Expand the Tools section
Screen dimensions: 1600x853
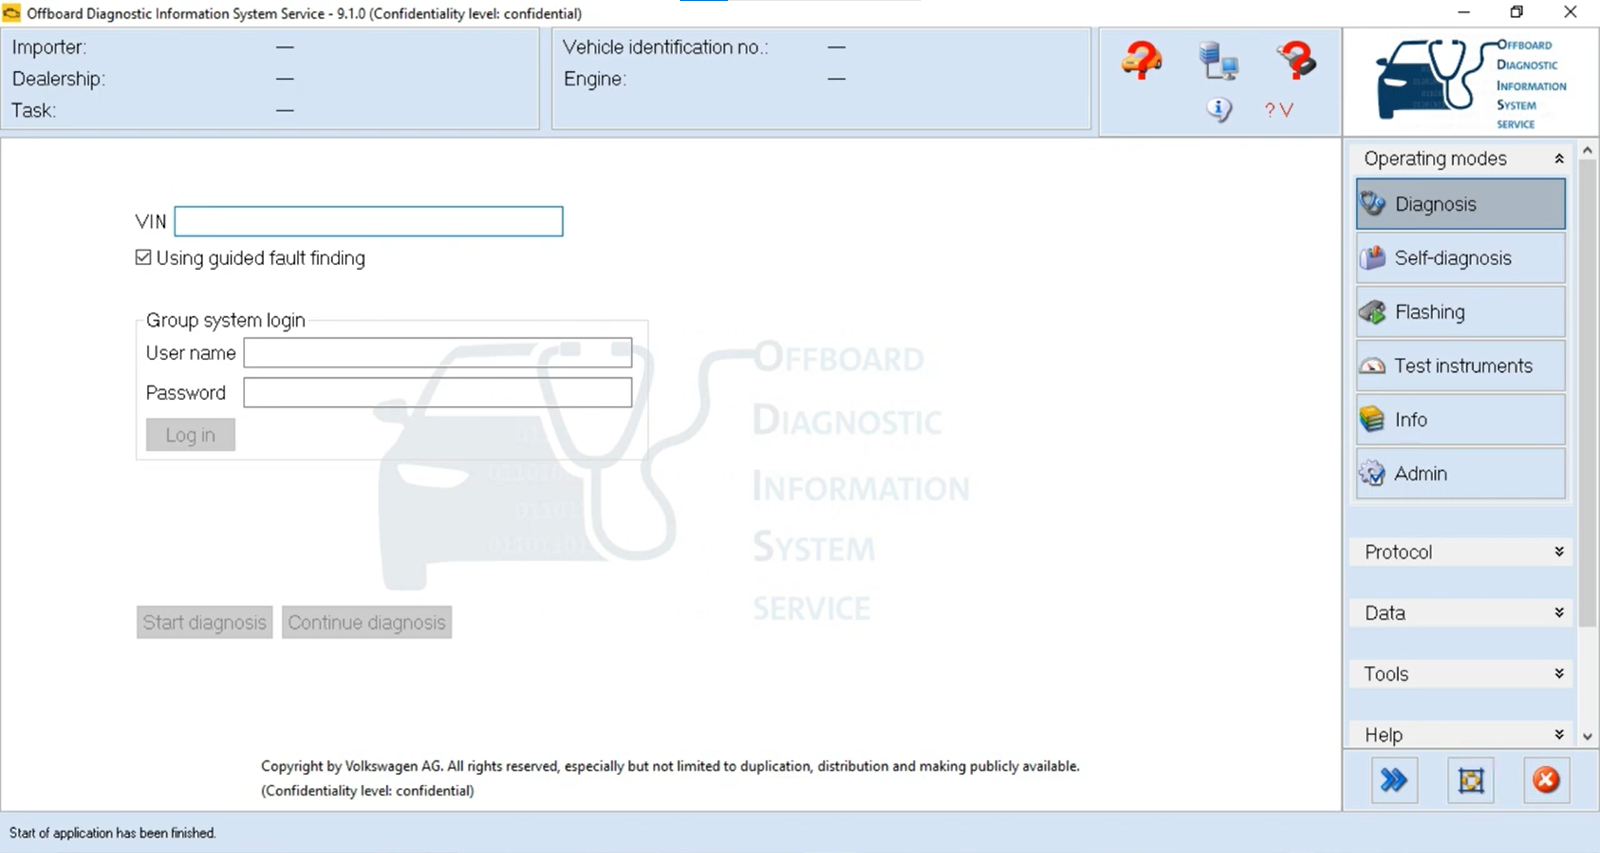click(x=1559, y=674)
